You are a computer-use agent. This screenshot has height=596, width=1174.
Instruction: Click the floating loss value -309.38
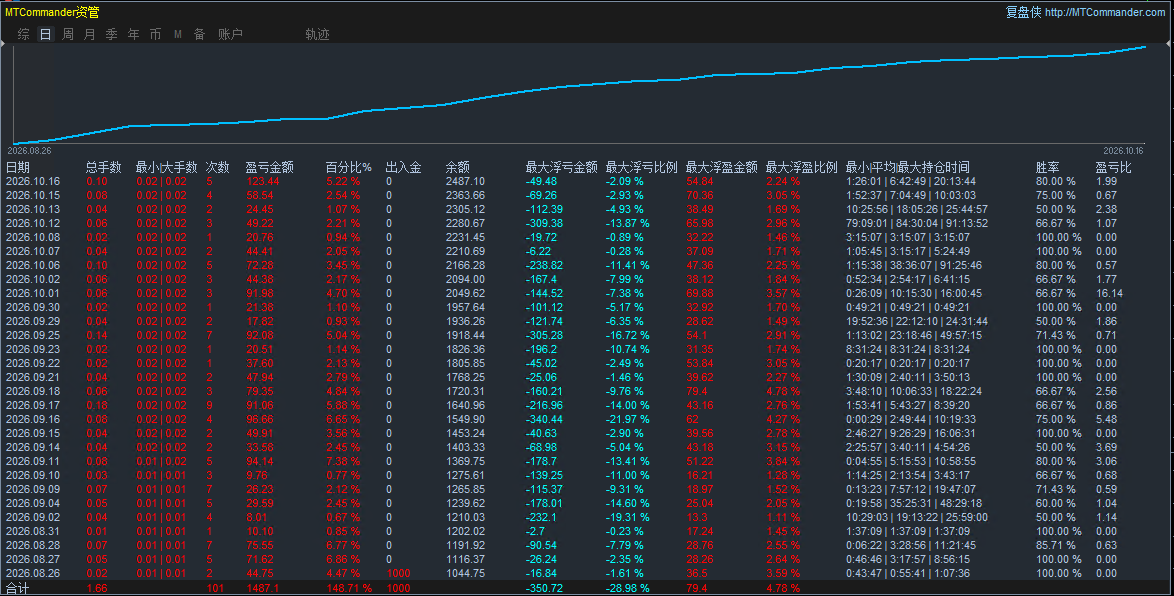544,223
